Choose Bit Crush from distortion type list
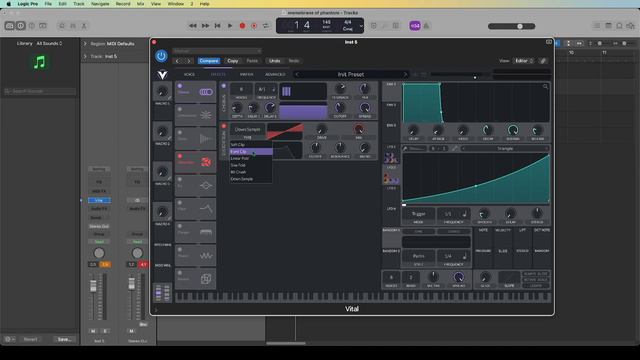 251,172
